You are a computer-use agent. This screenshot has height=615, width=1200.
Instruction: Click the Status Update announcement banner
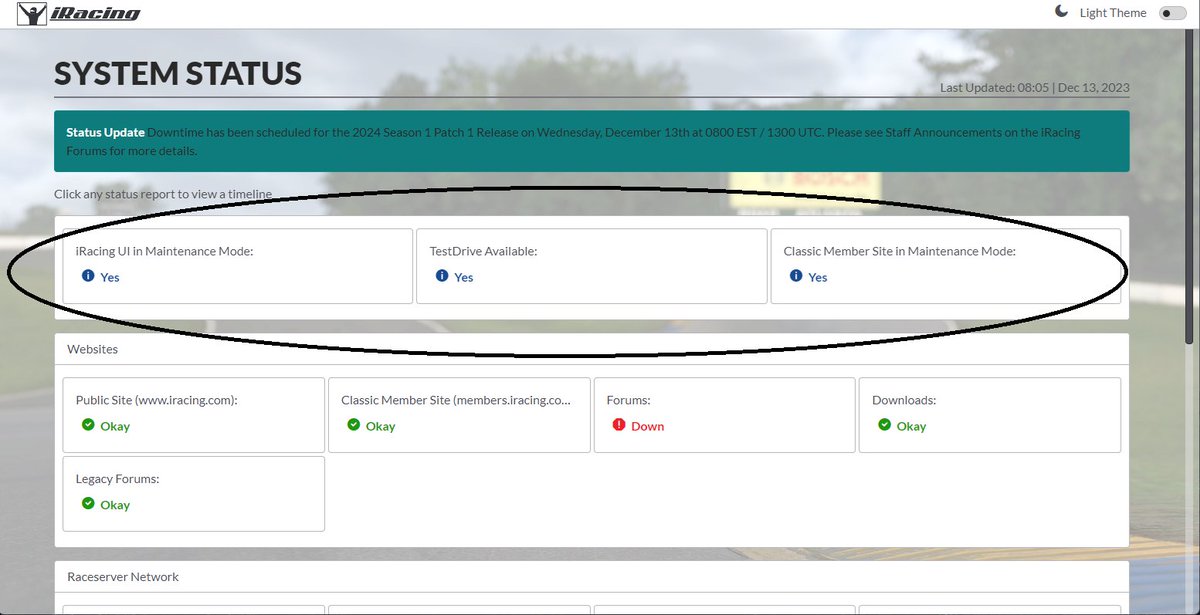click(x=592, y=141)
